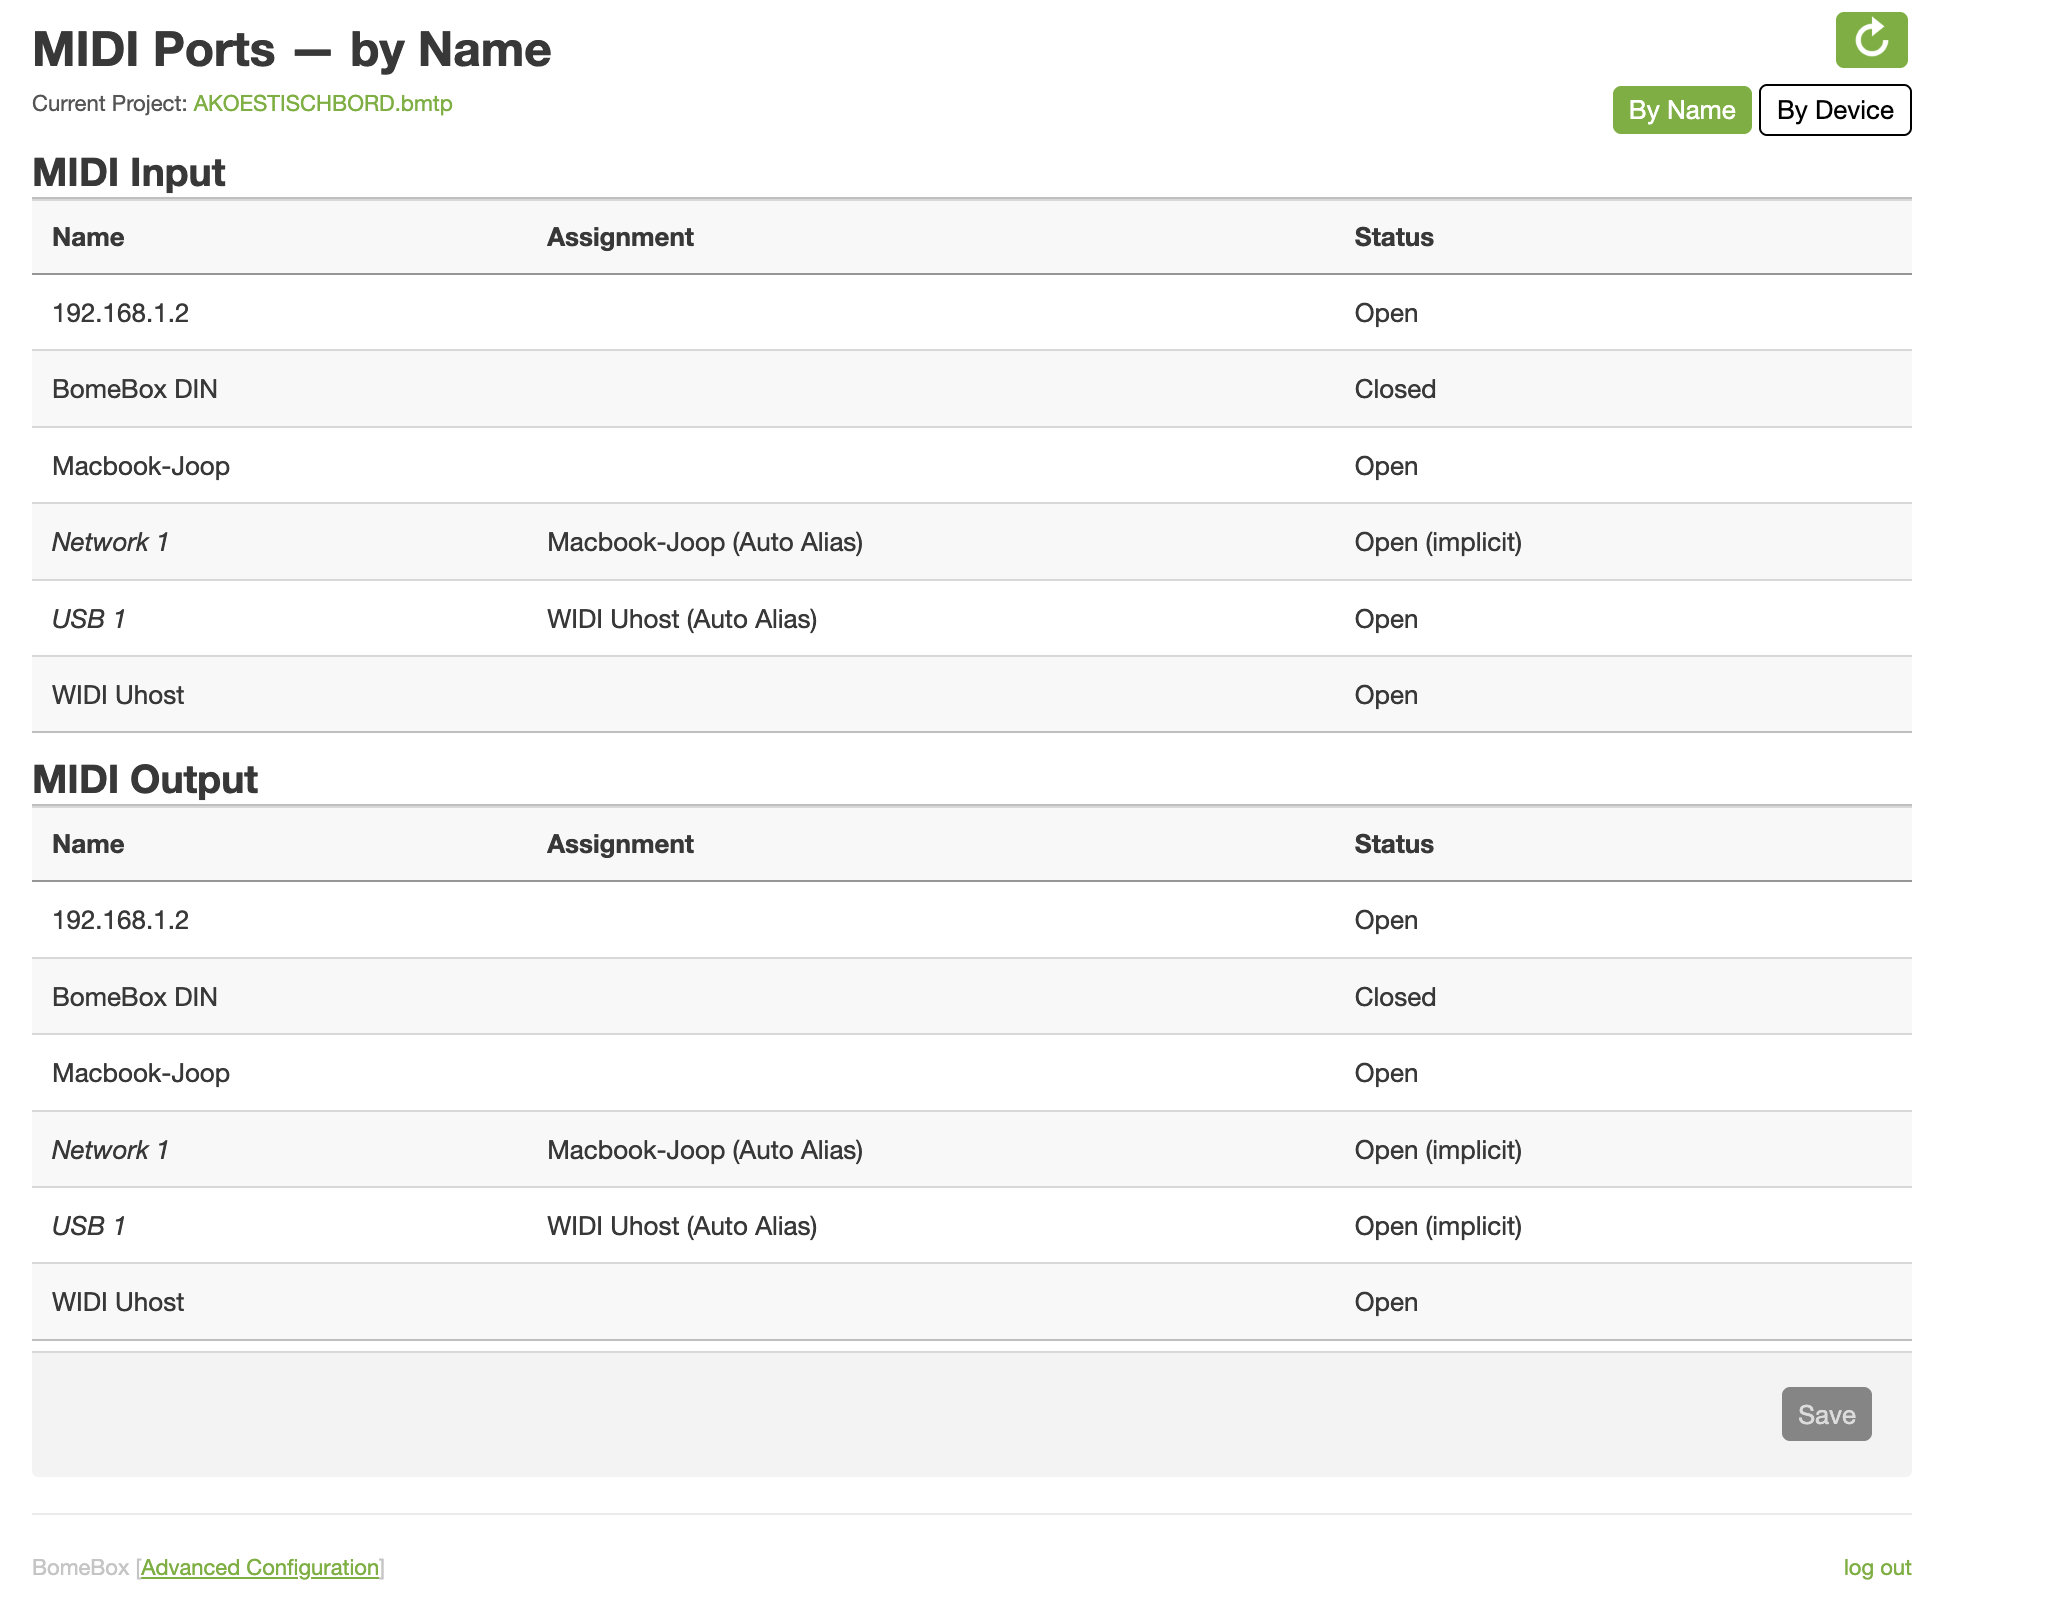Open the AKOESTISCHBORD.bmtp project link
Screen dimensions: 2062x1612
(322, 104)
